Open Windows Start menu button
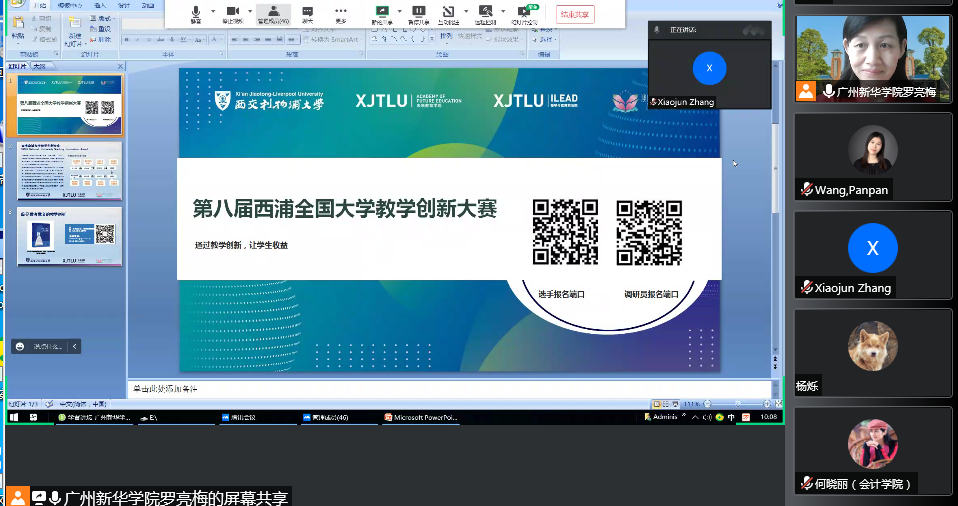Screen dimensions: 958x506 14,417
